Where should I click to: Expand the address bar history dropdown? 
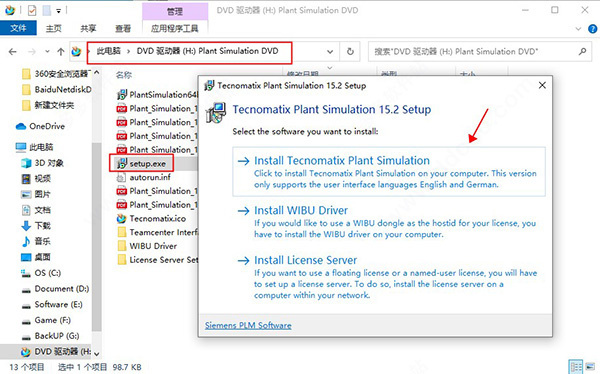pos(330,52)
